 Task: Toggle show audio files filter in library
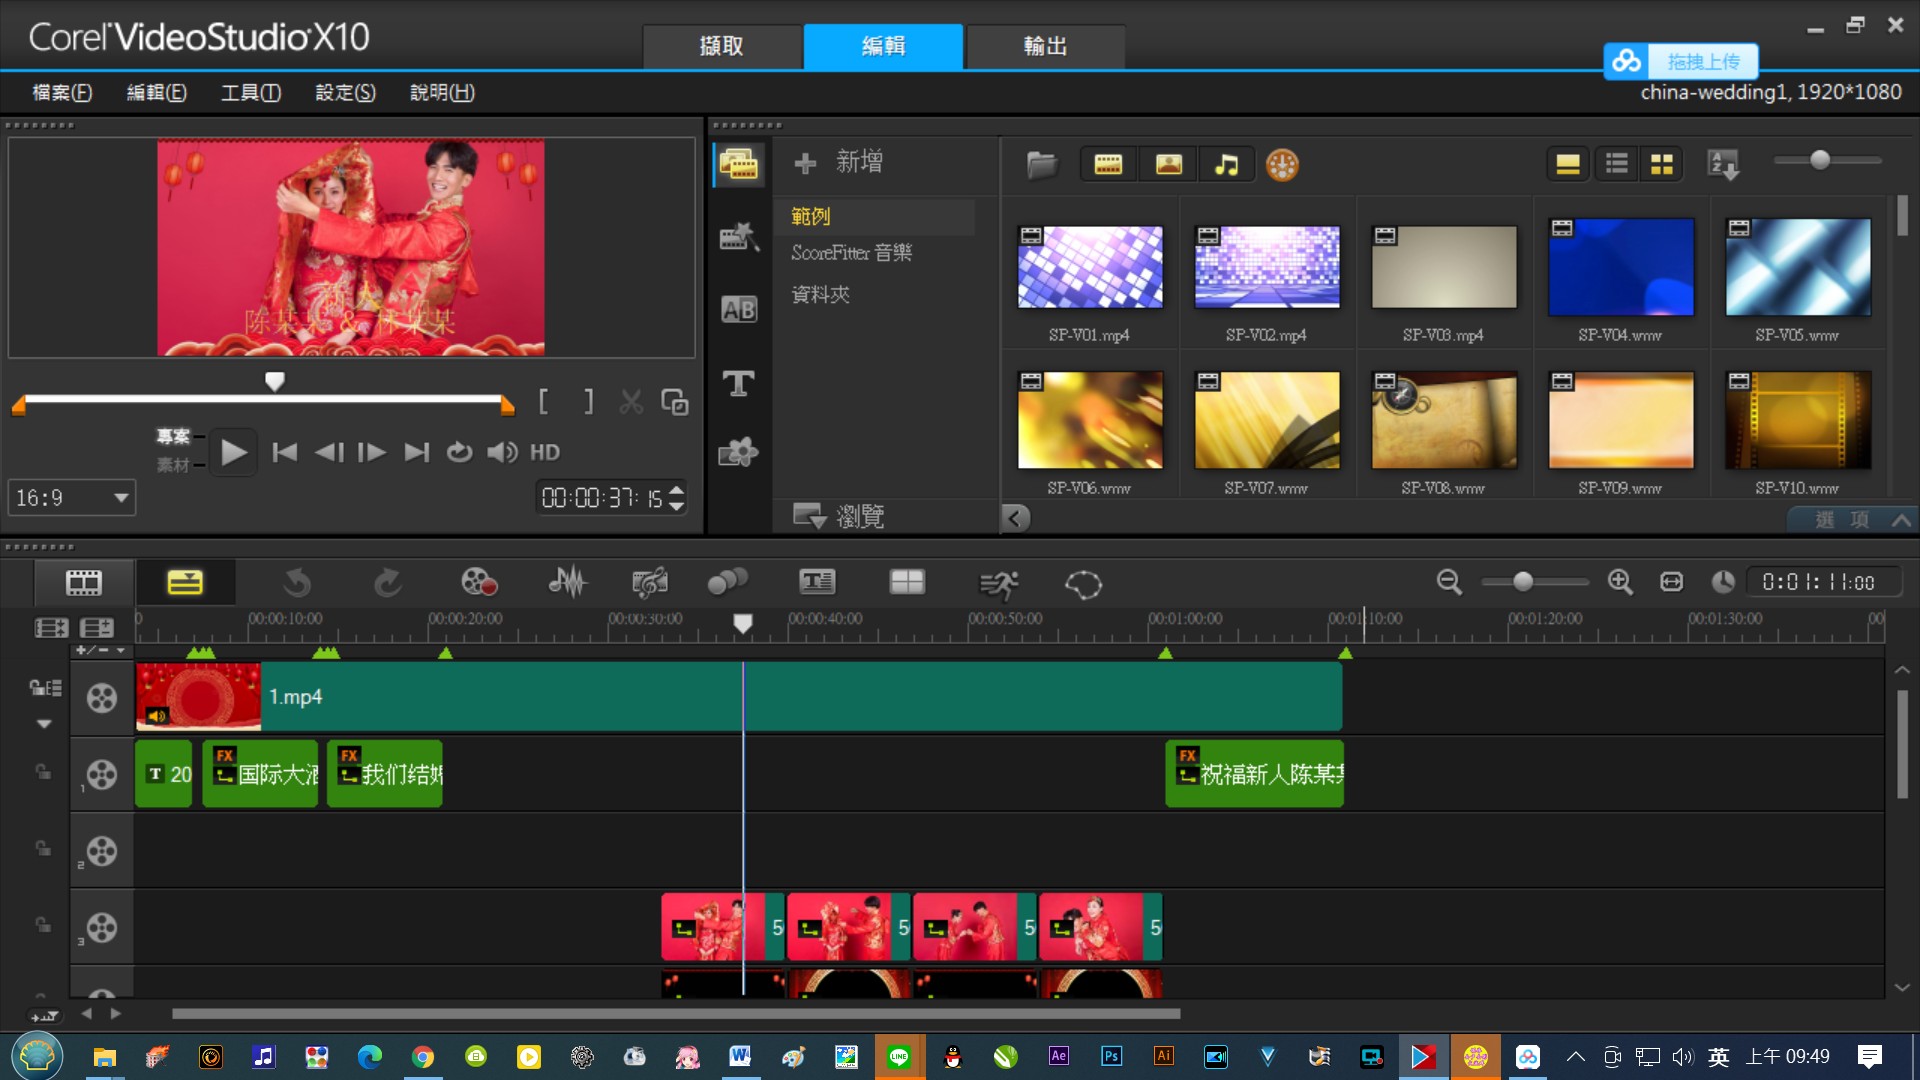pyautogui.click(x=1226, y=165)
